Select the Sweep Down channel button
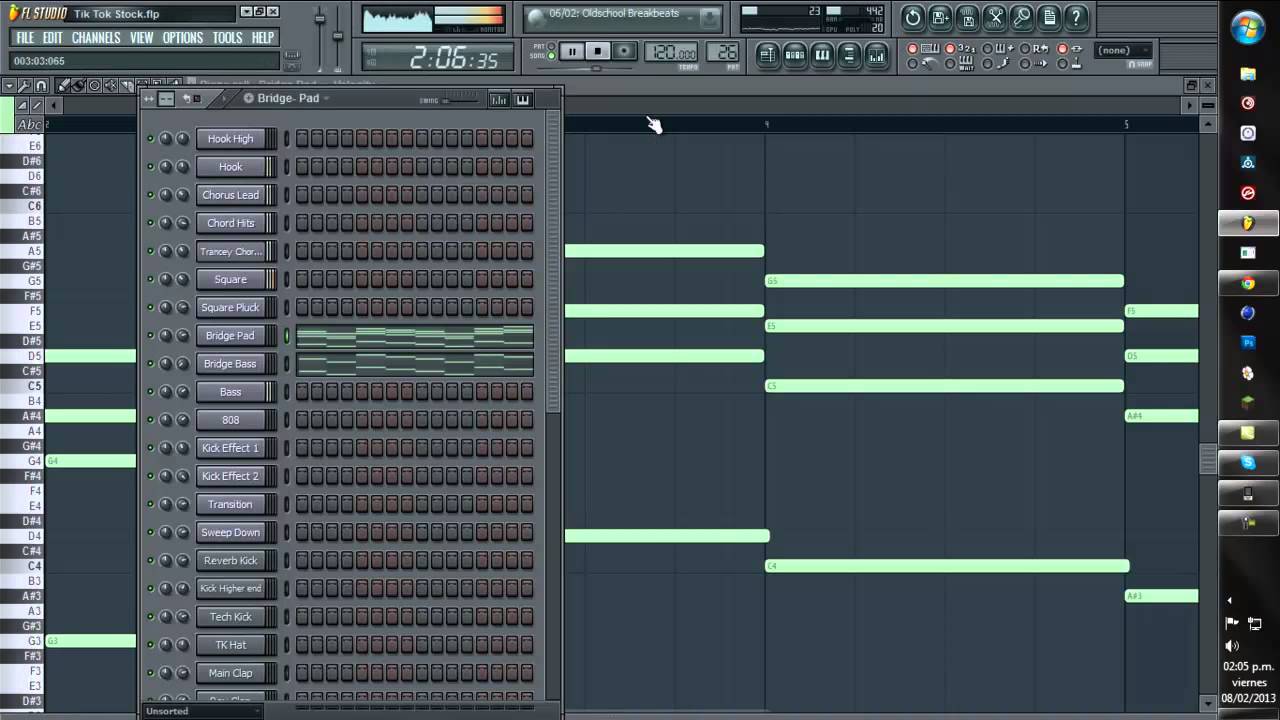This screenshot has height=720, width=1280. 230,533
